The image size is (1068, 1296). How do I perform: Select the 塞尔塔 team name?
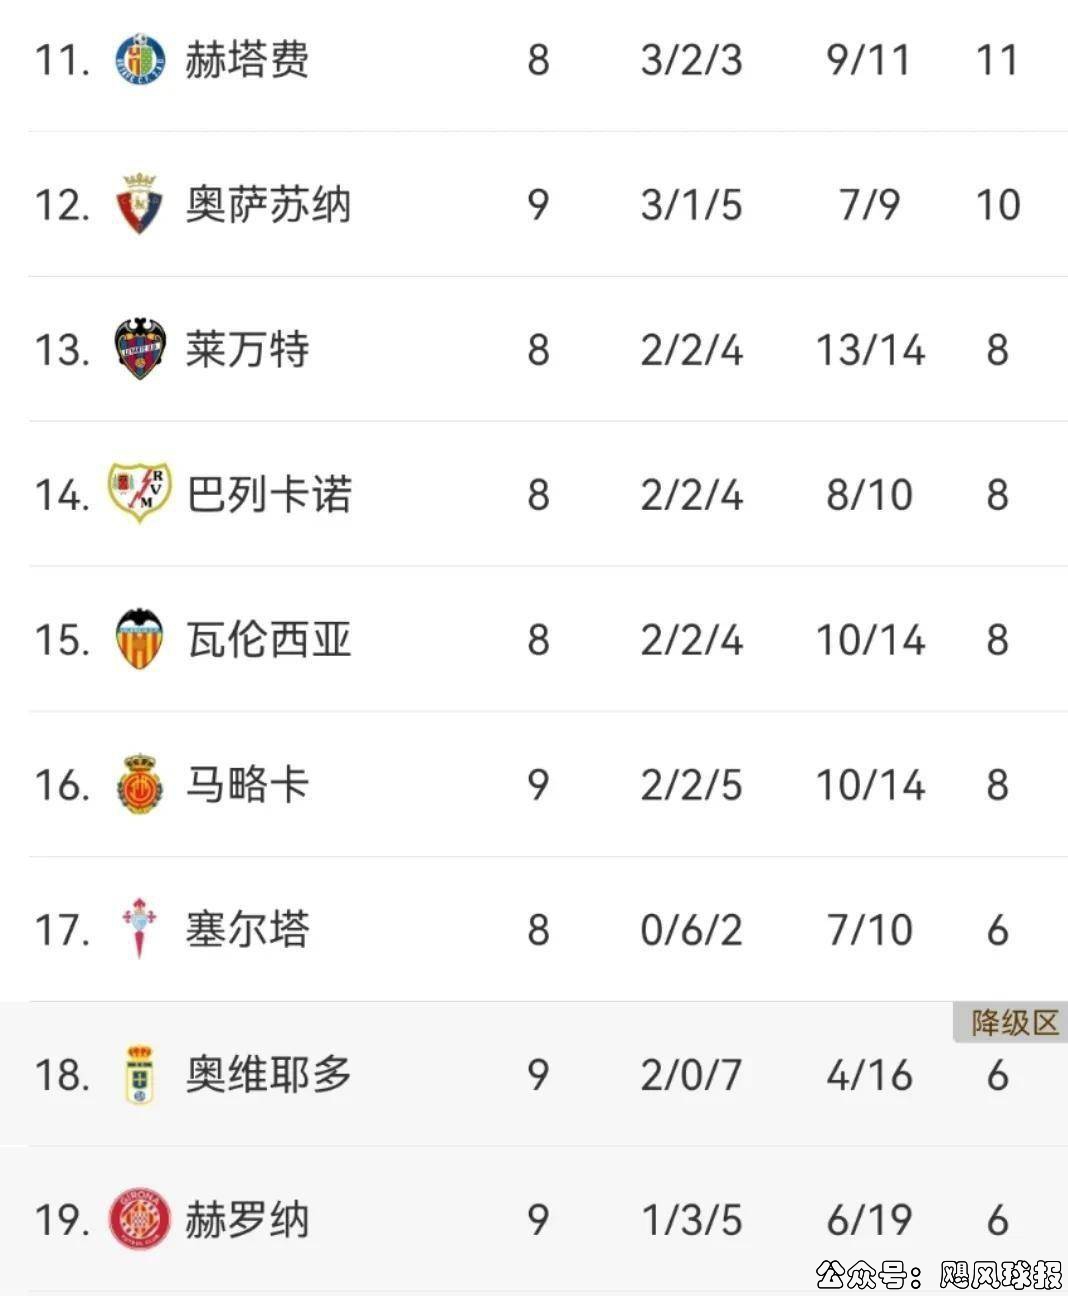pos(247,929)
